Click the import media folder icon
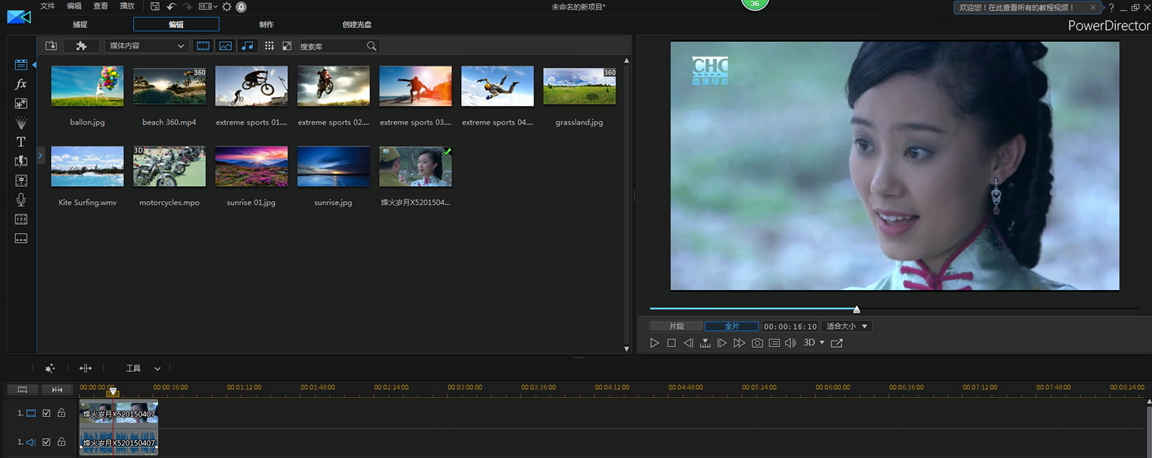1152x458 pixels. (51, 46)
